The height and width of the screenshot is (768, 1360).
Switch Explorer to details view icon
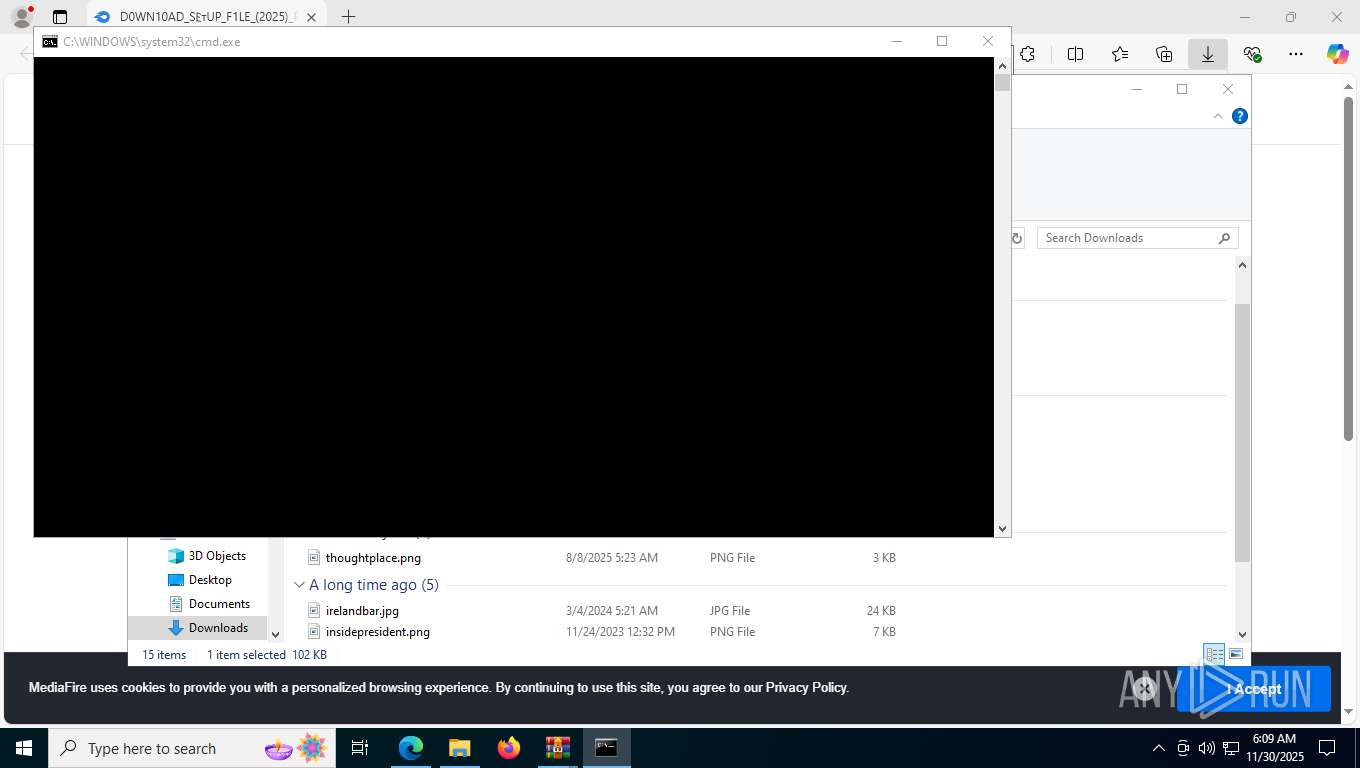tap(1214, 655)
